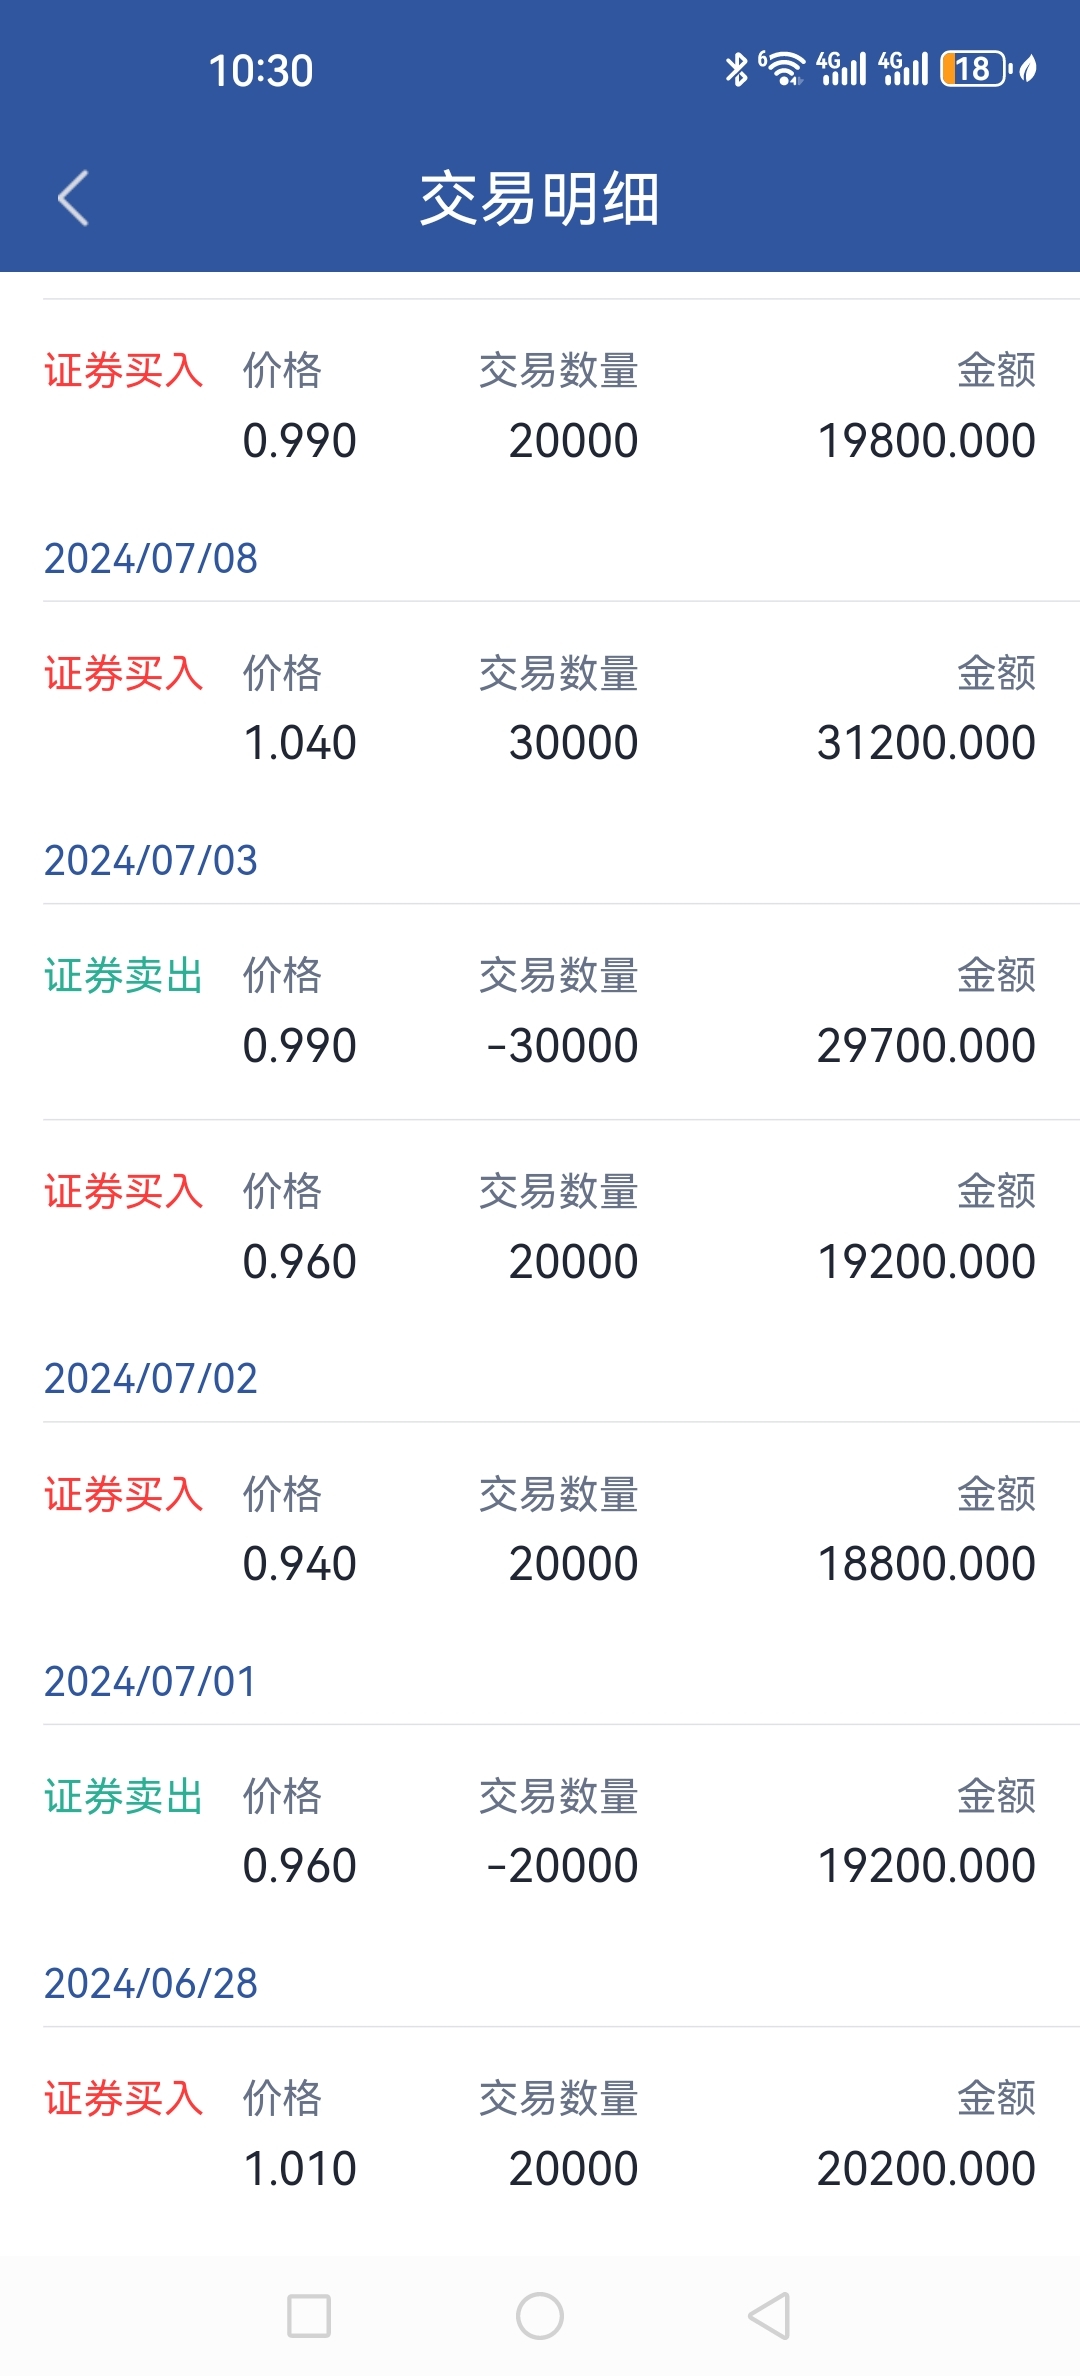
Task: Select the buy entry priced 0.940
Action: point(540,1529)
